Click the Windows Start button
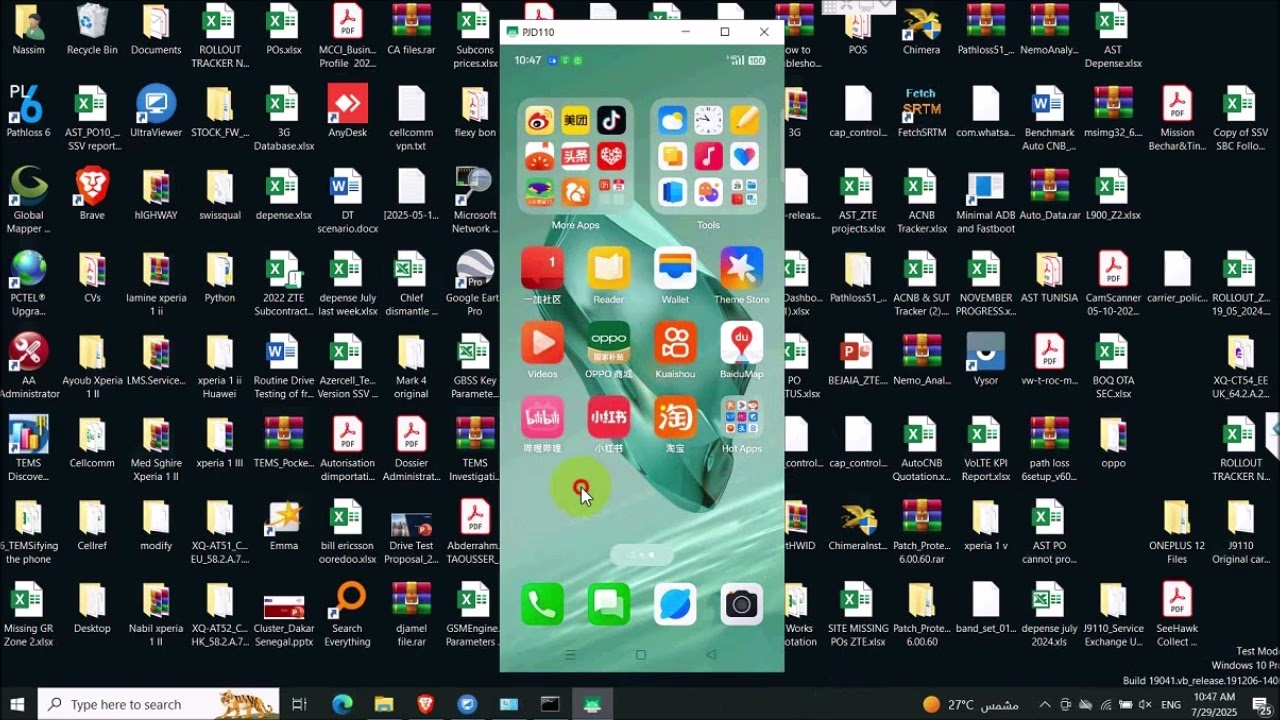This screenshot has height=720, width=1280. [18, 704]
